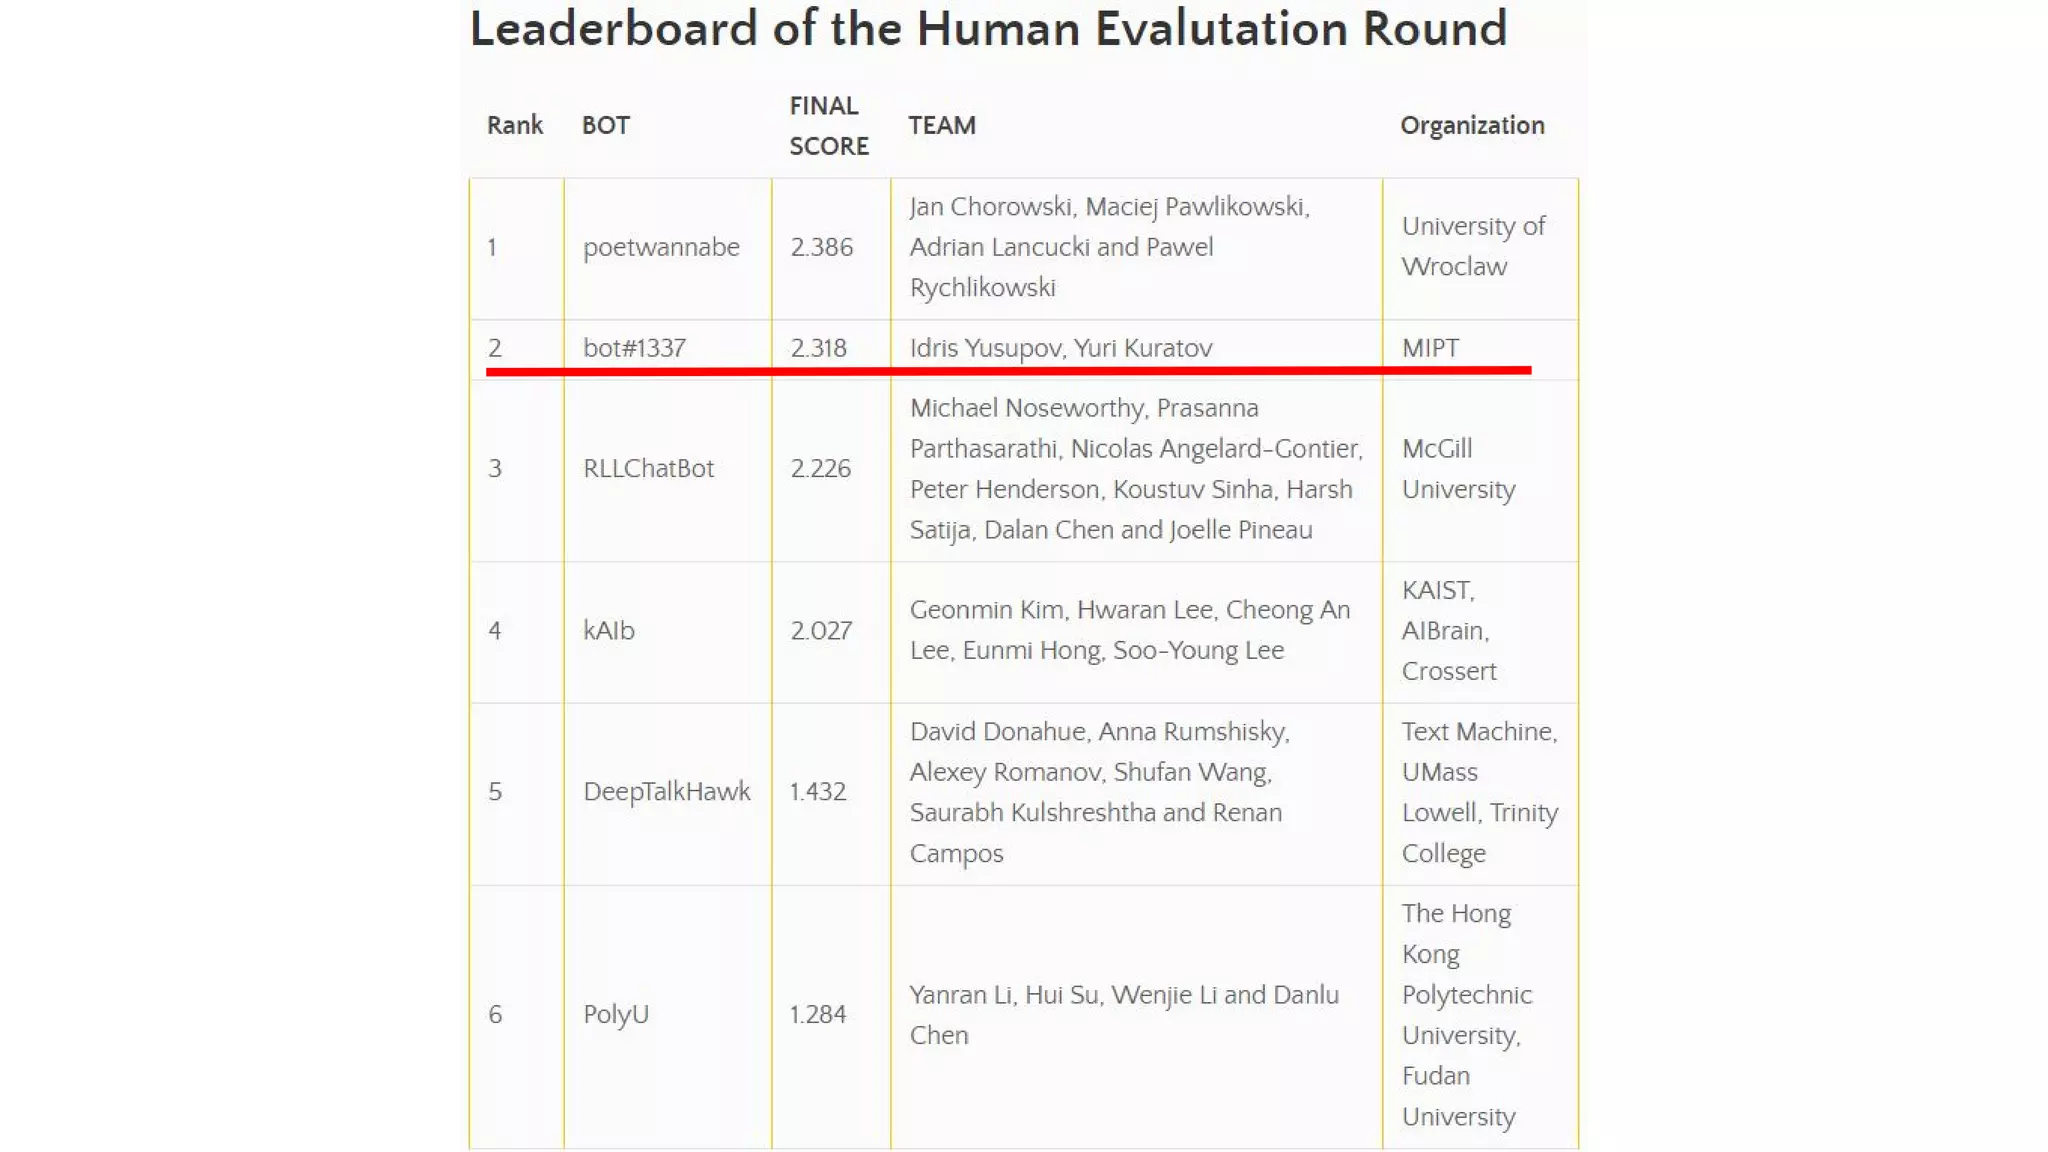Image resolution: width=2048 pixels, height=1152 pixels.
Task: Click the kAIb bot name
Action: point(609,630)
